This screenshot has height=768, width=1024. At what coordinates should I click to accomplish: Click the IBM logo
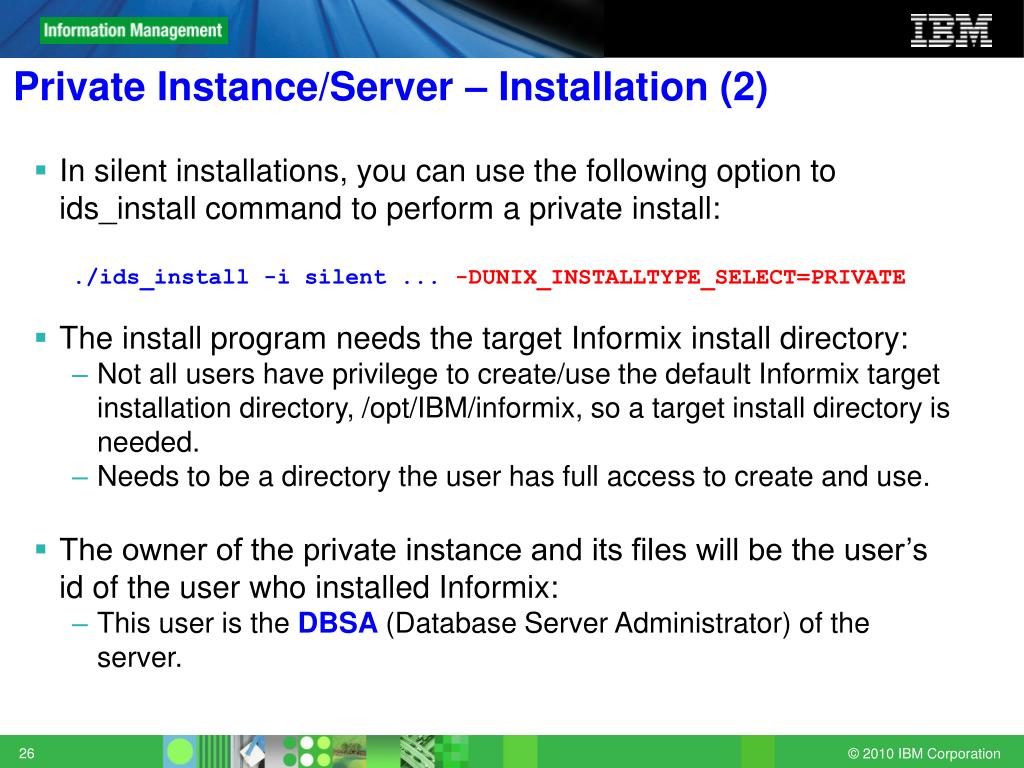coord(951,31)
